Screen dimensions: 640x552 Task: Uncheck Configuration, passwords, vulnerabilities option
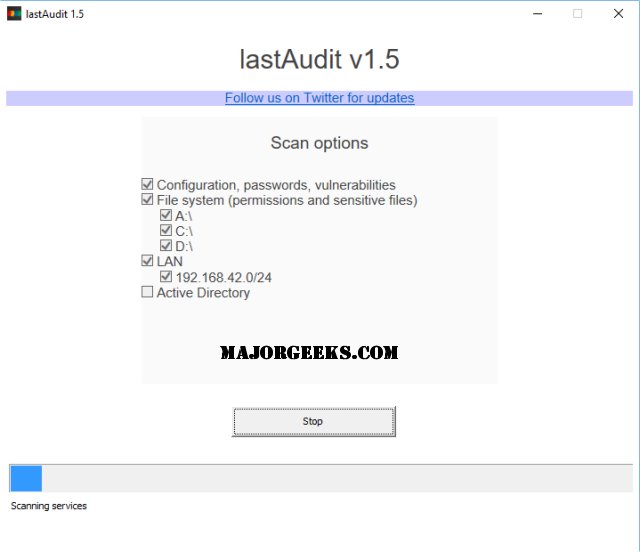pyautogui.click(x=147, y=184)
